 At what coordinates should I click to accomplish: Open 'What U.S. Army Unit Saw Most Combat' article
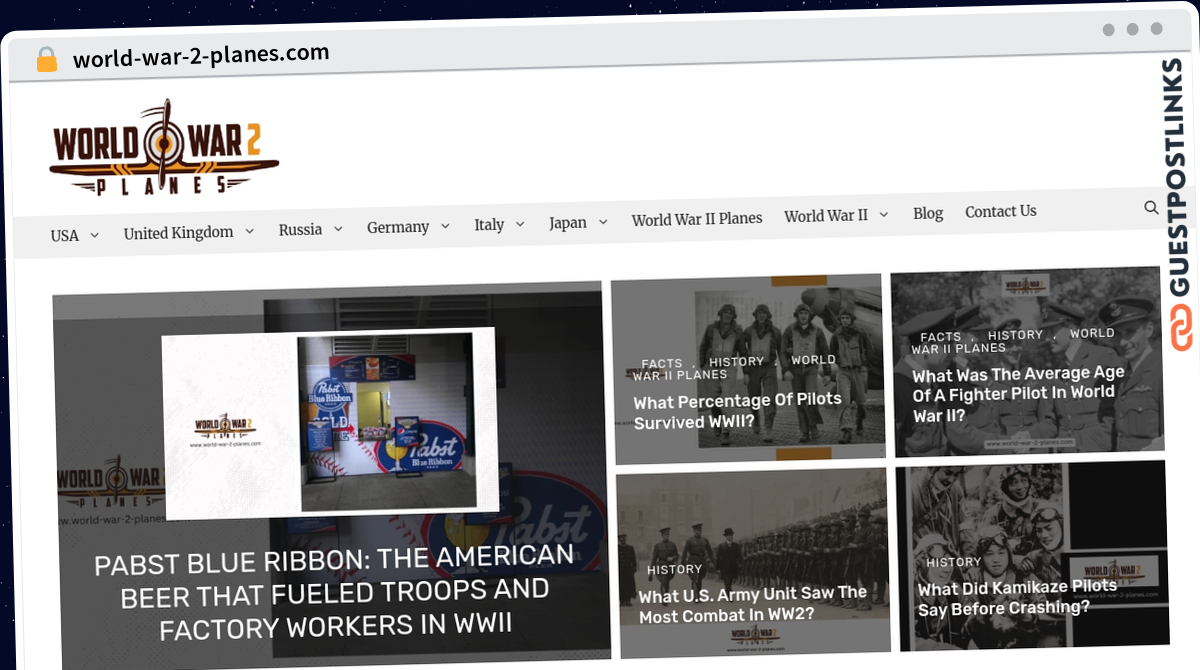click(x=753, y=605)
